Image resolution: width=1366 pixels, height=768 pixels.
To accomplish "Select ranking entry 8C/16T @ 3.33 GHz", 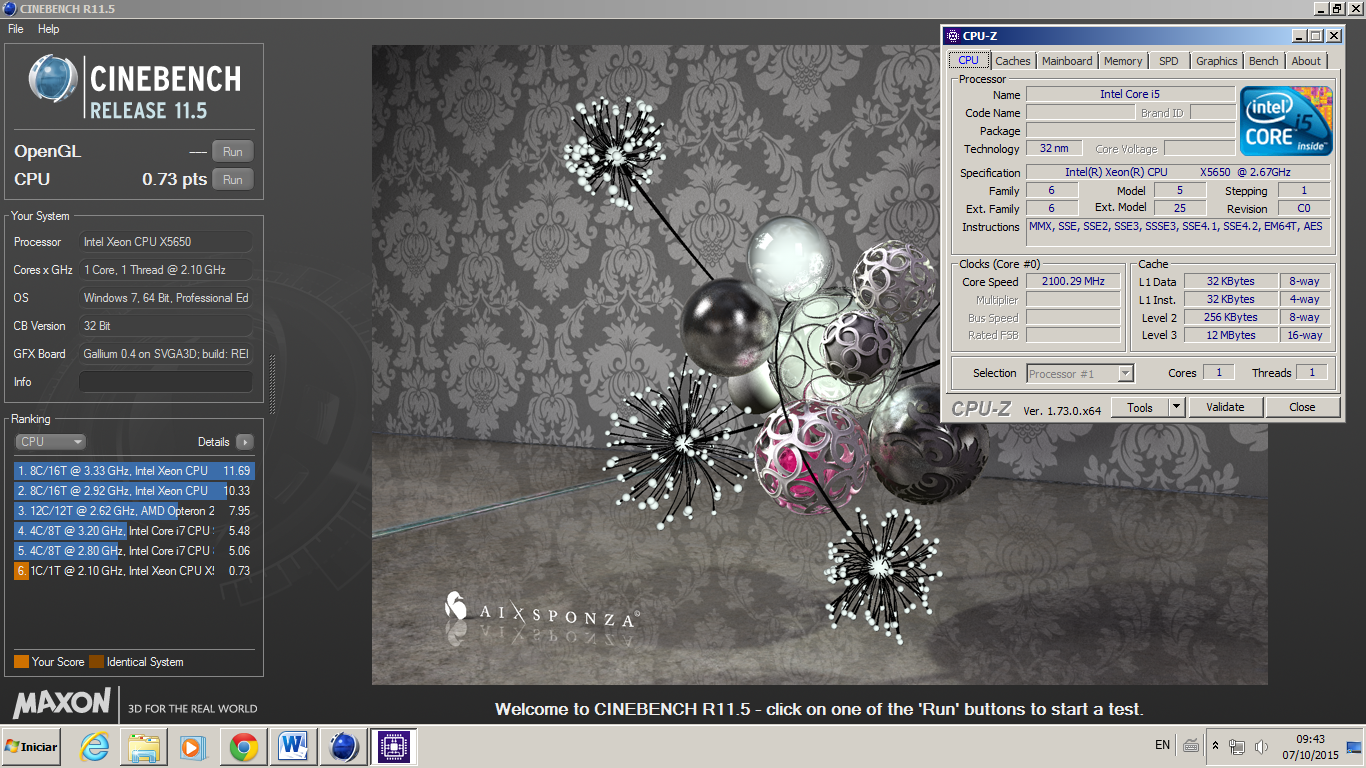I will [134, 470].
